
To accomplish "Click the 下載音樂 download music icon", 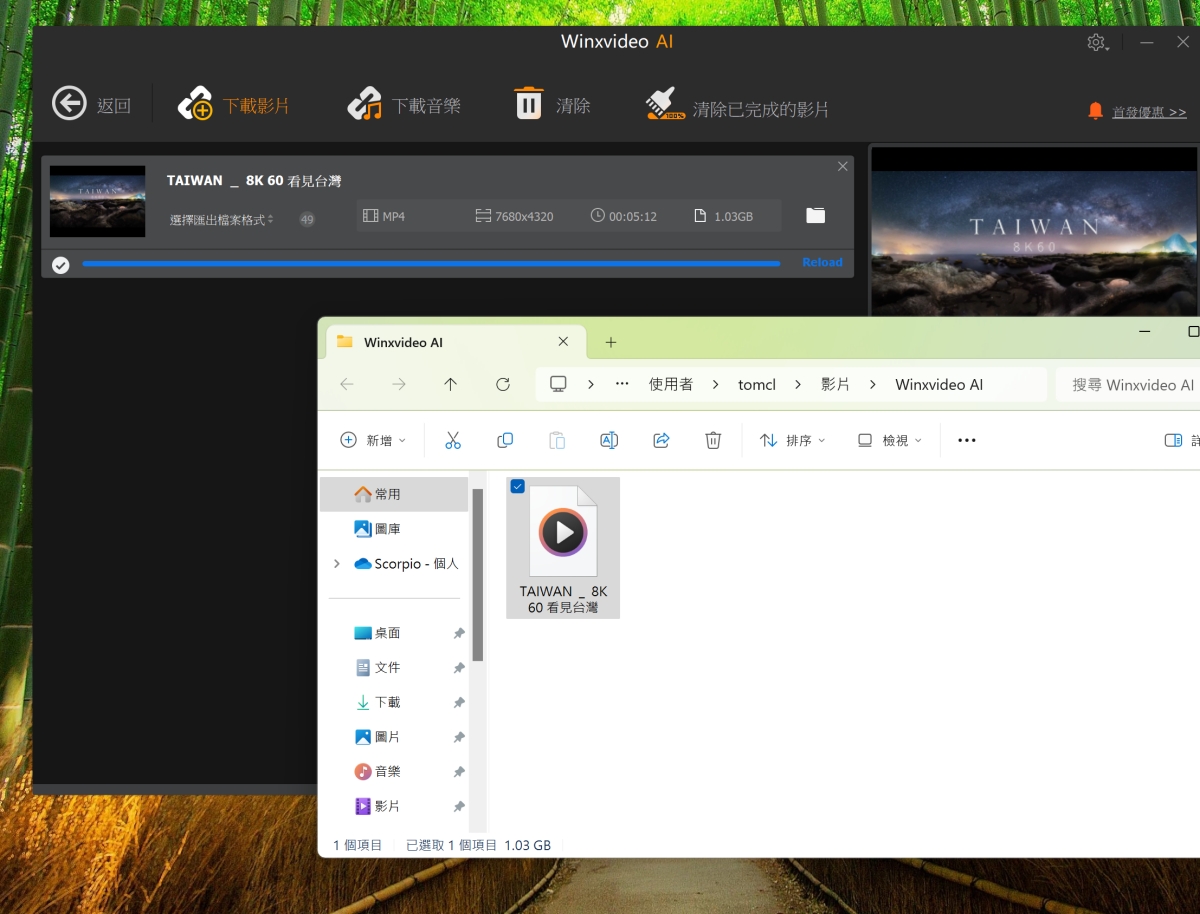I will coord(365,104).
